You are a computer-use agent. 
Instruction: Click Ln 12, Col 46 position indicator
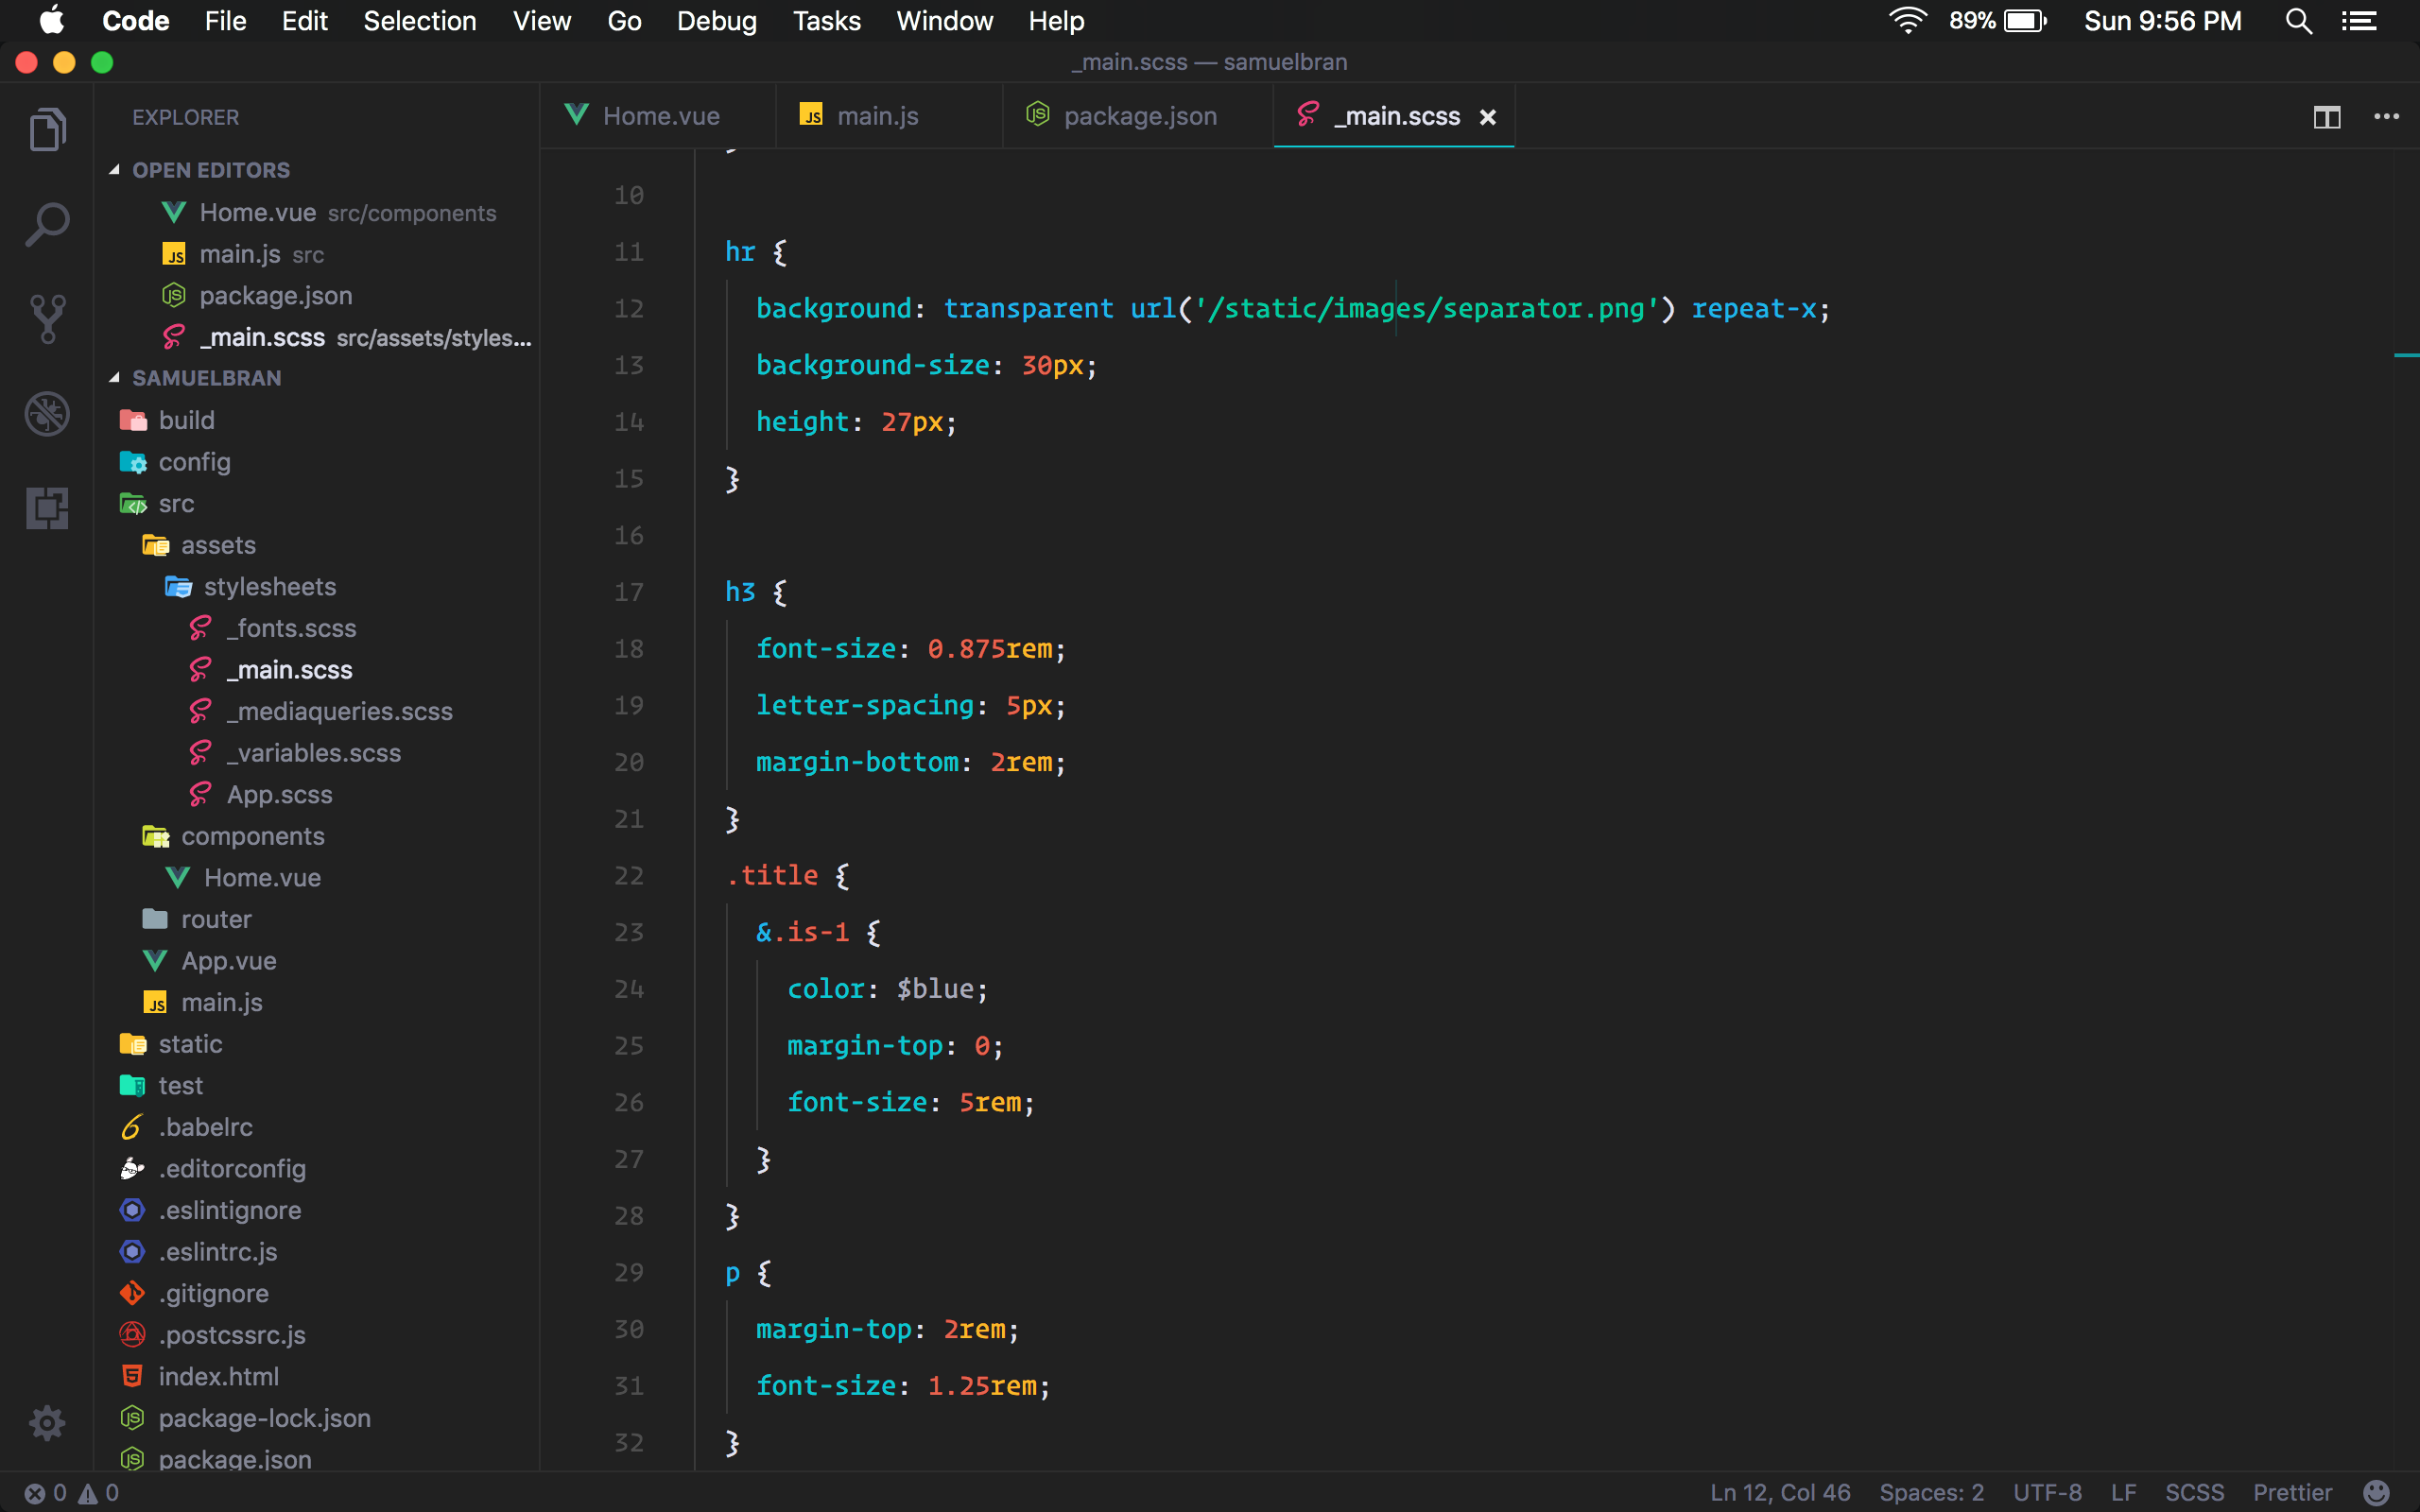click(1779, 1492)
